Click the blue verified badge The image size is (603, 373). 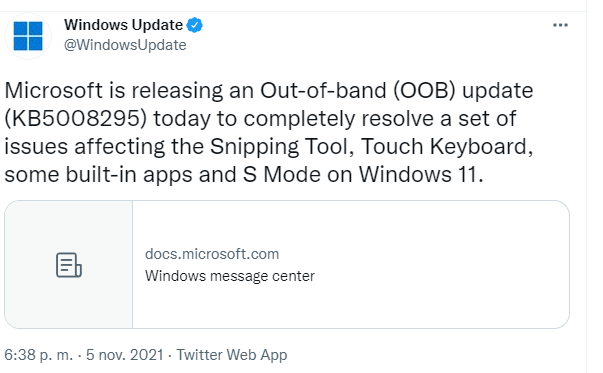[x=195, y=25]
